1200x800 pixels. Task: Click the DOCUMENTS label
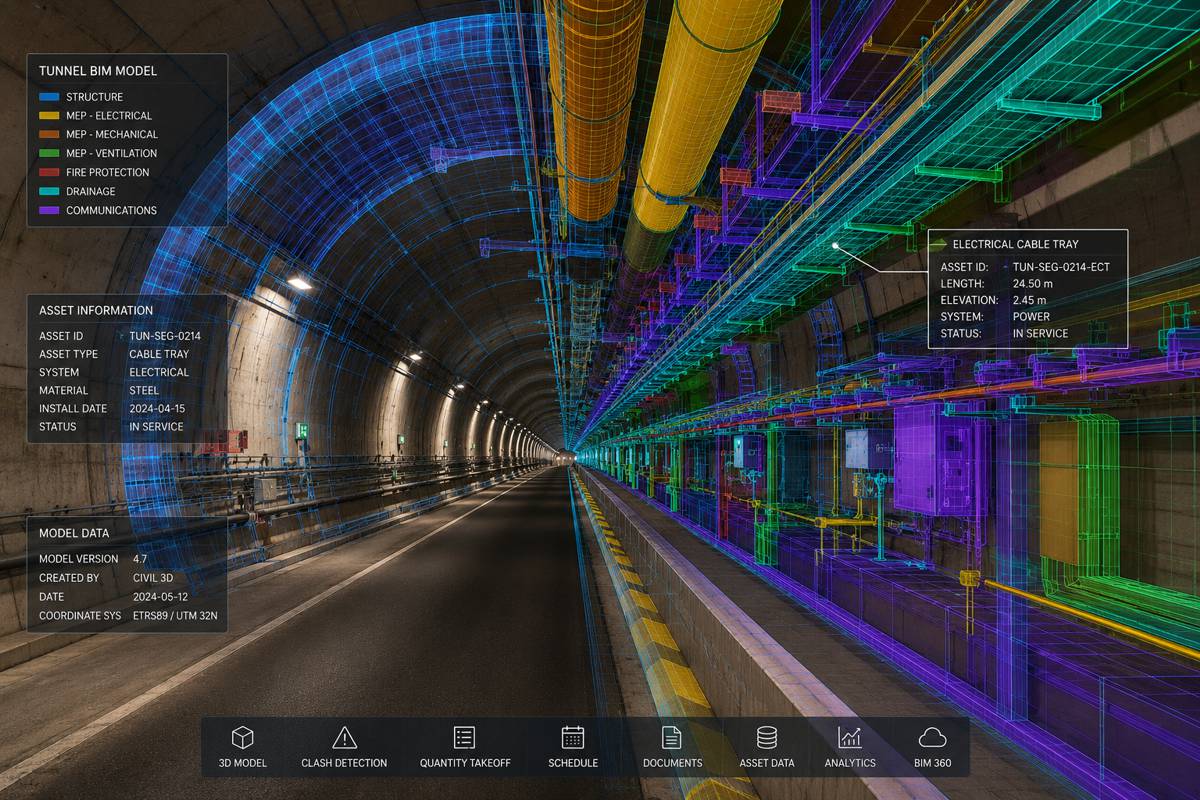tap(672, 763)
